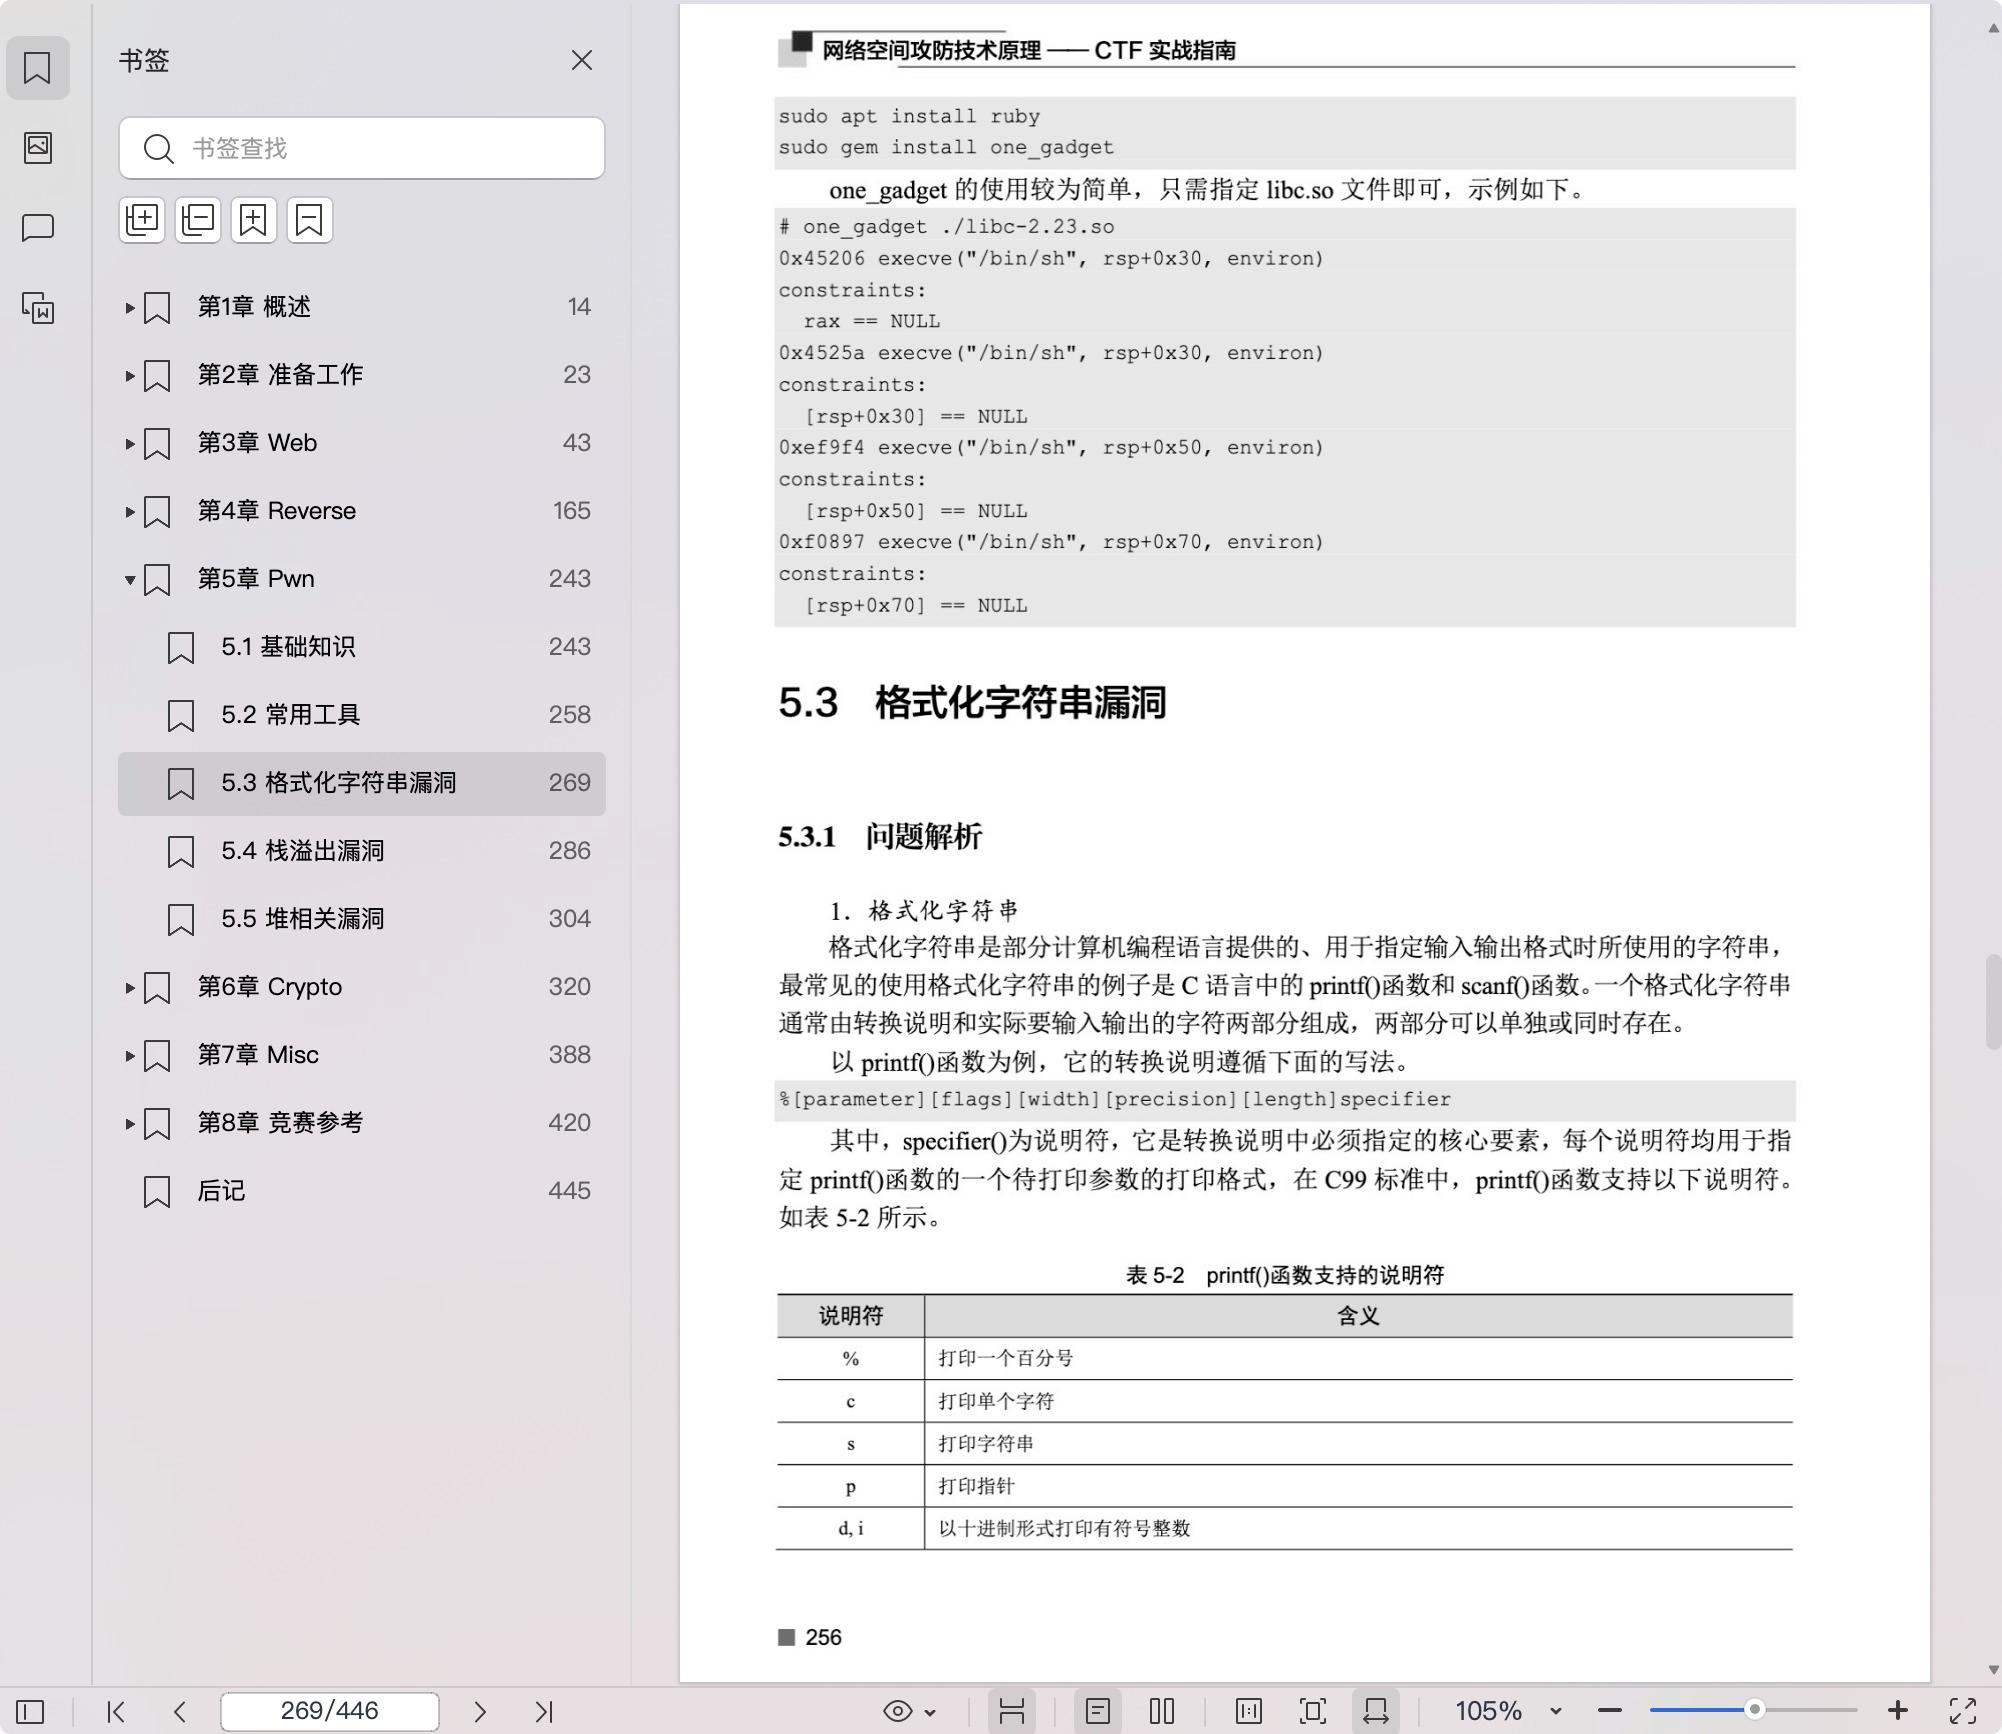Expand the 第8章 竞赛参考 chapter
The image size is (2002, 1734).
point(129,1123)
